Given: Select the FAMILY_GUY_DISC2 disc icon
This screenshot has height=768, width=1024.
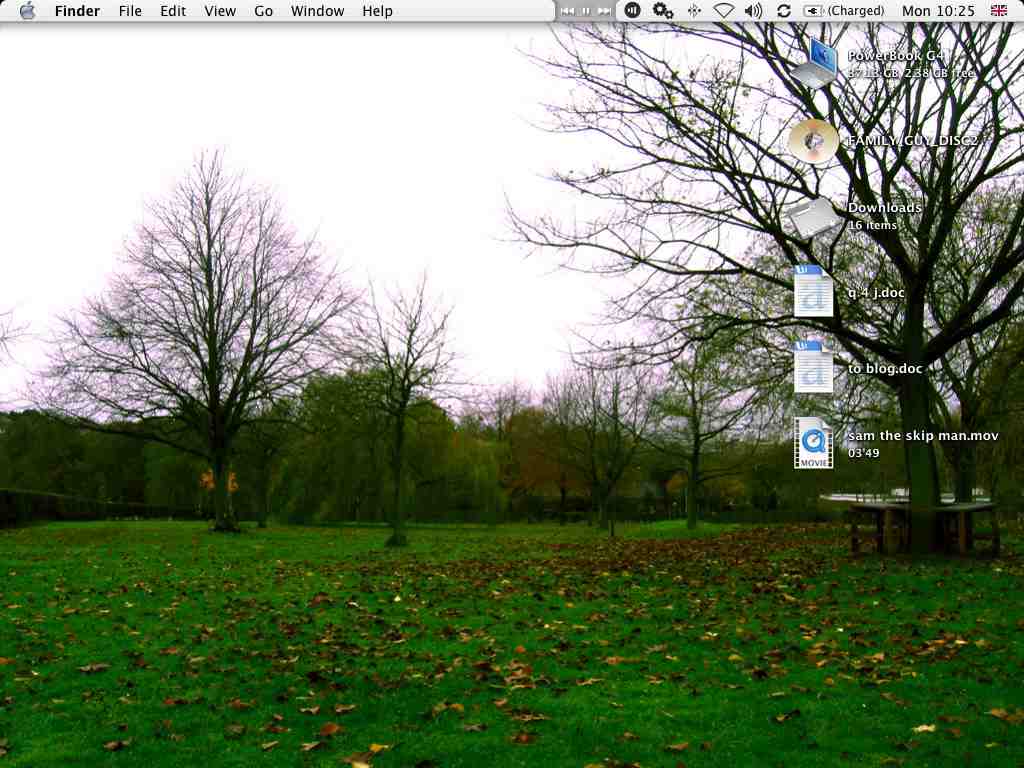Looking at the screenshot, I should [813, 141].
